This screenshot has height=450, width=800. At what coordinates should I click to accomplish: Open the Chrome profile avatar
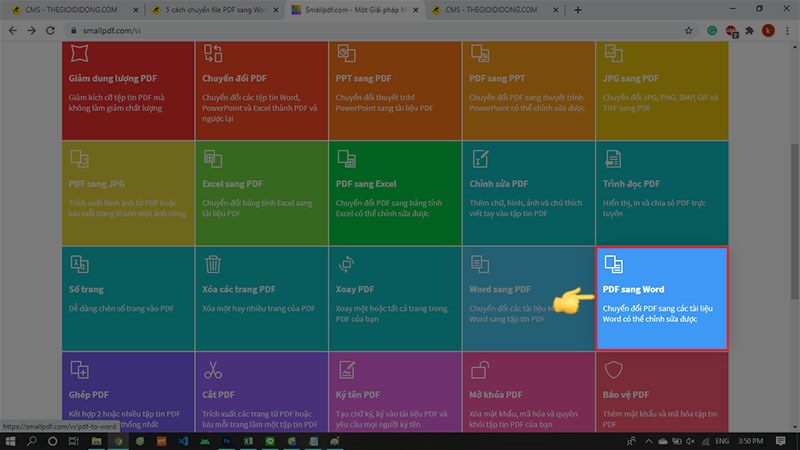pos(768,31)
